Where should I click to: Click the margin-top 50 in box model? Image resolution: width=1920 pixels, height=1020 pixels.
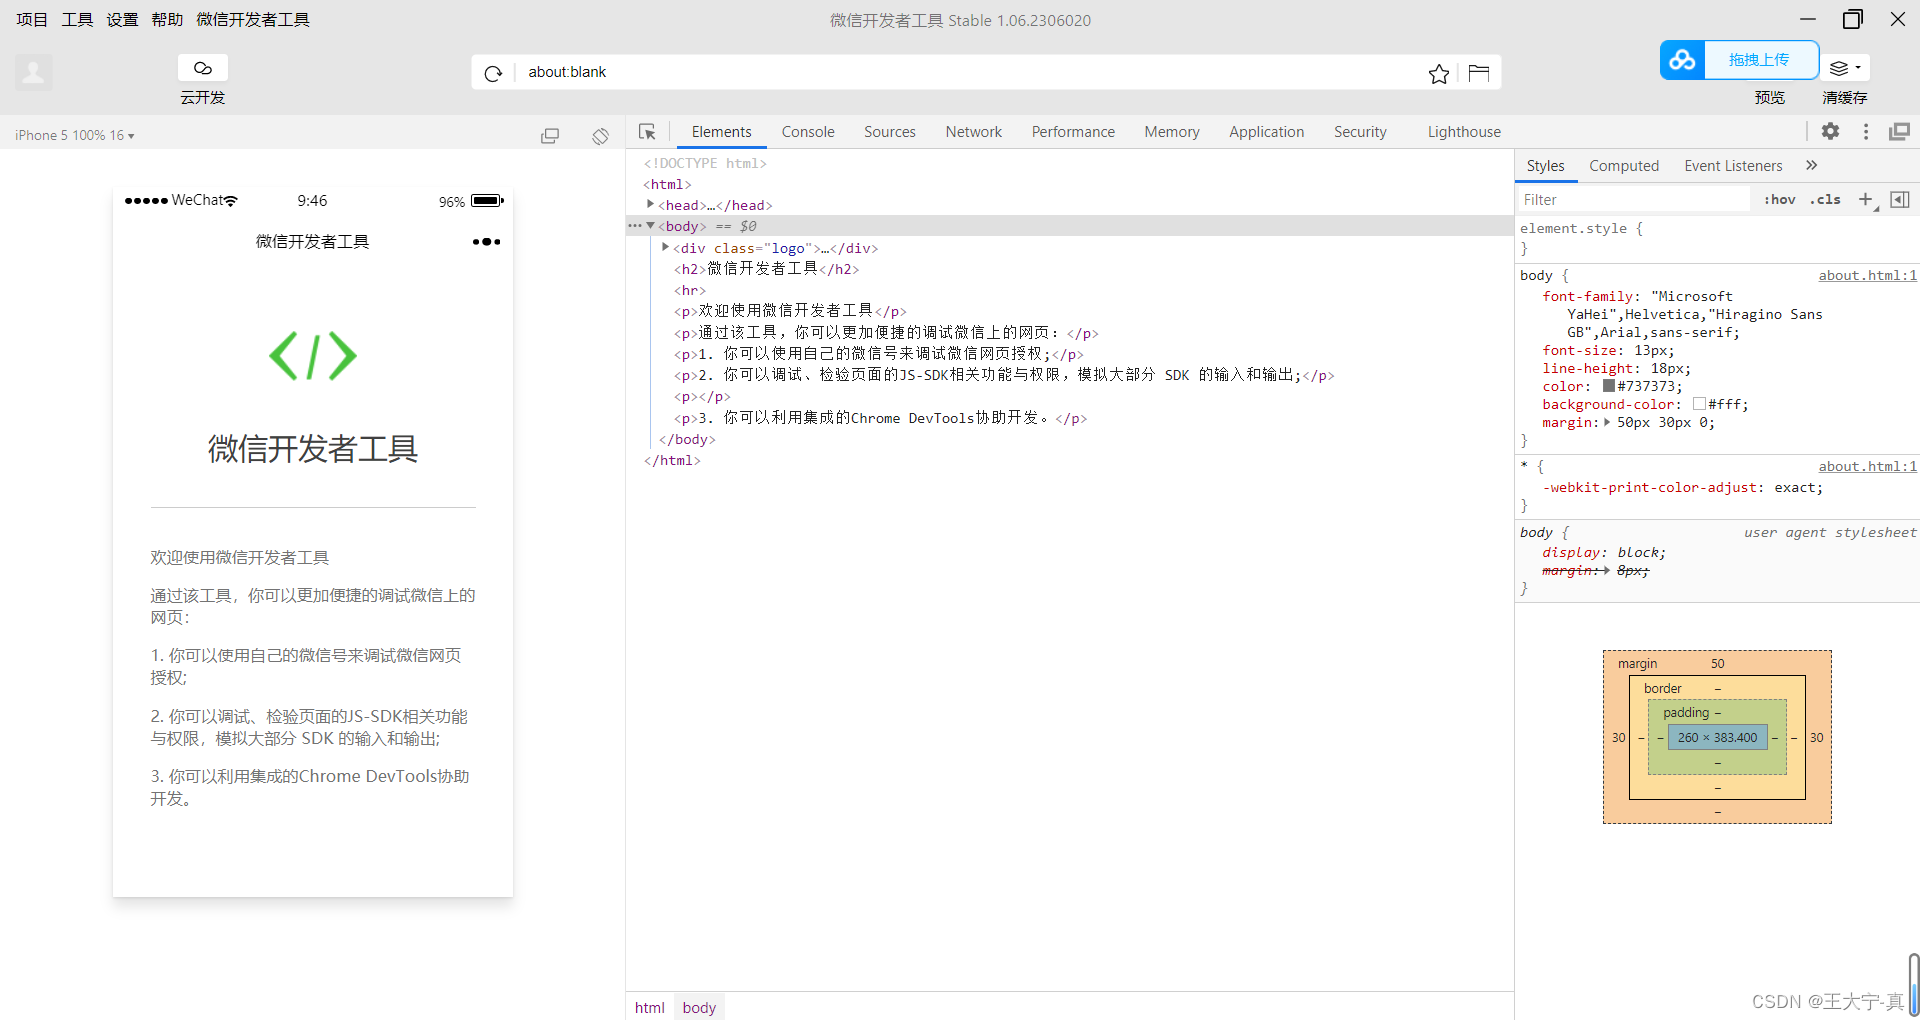1717,664
